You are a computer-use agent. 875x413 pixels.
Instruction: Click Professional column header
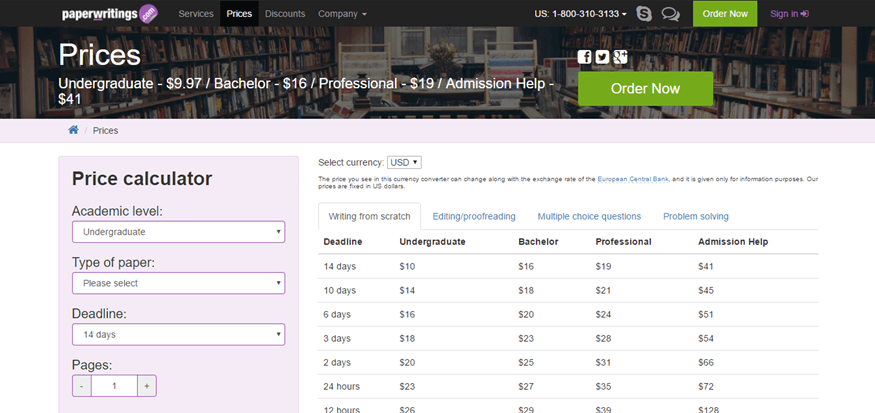click(623, 242)
